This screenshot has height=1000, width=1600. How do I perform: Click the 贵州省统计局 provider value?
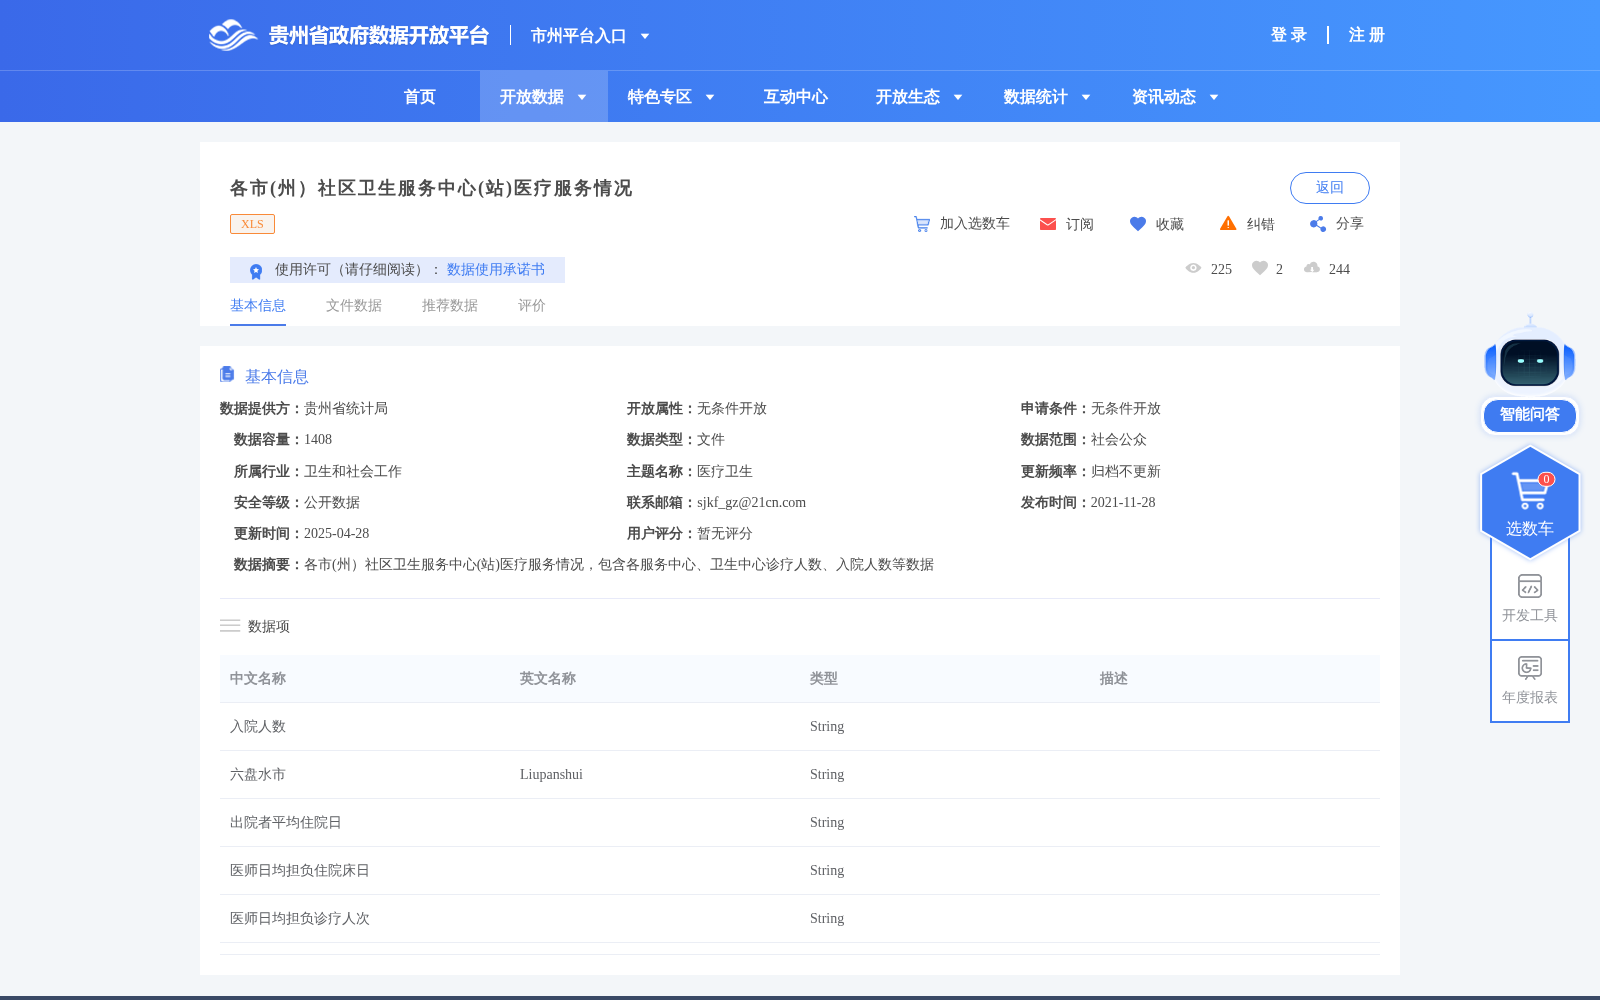pyautogui.click(x=346, y=409)
